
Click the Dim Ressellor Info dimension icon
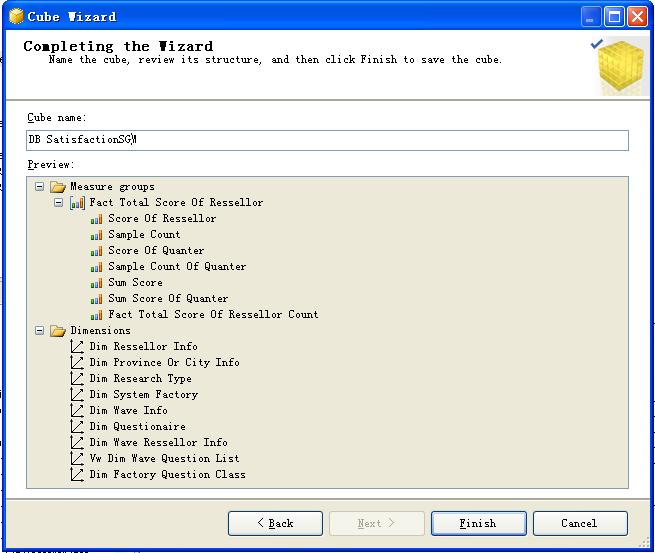point(77,347)
